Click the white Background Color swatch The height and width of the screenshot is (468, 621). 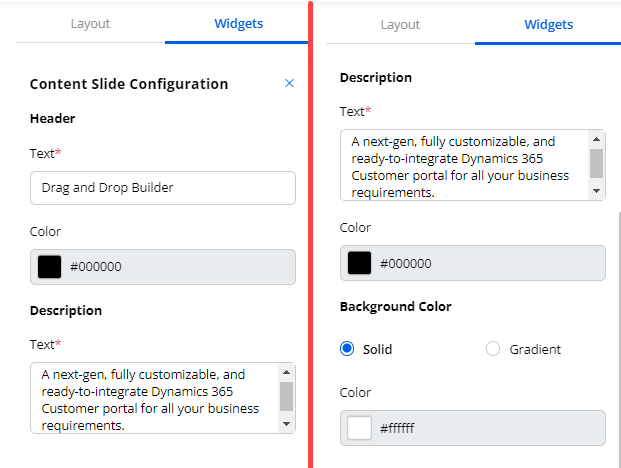(360, 428)
